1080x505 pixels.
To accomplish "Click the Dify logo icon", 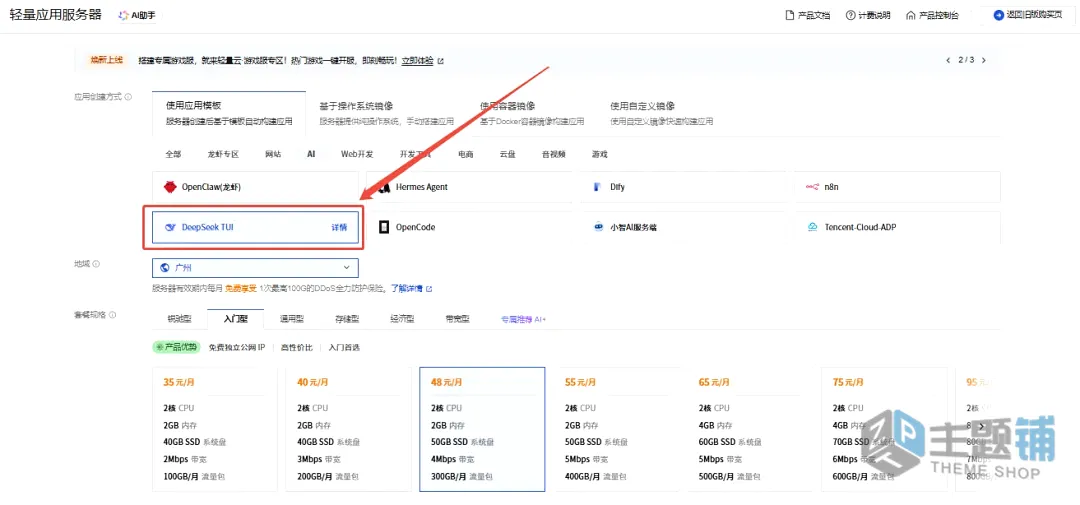I will [x=598, y=187].
